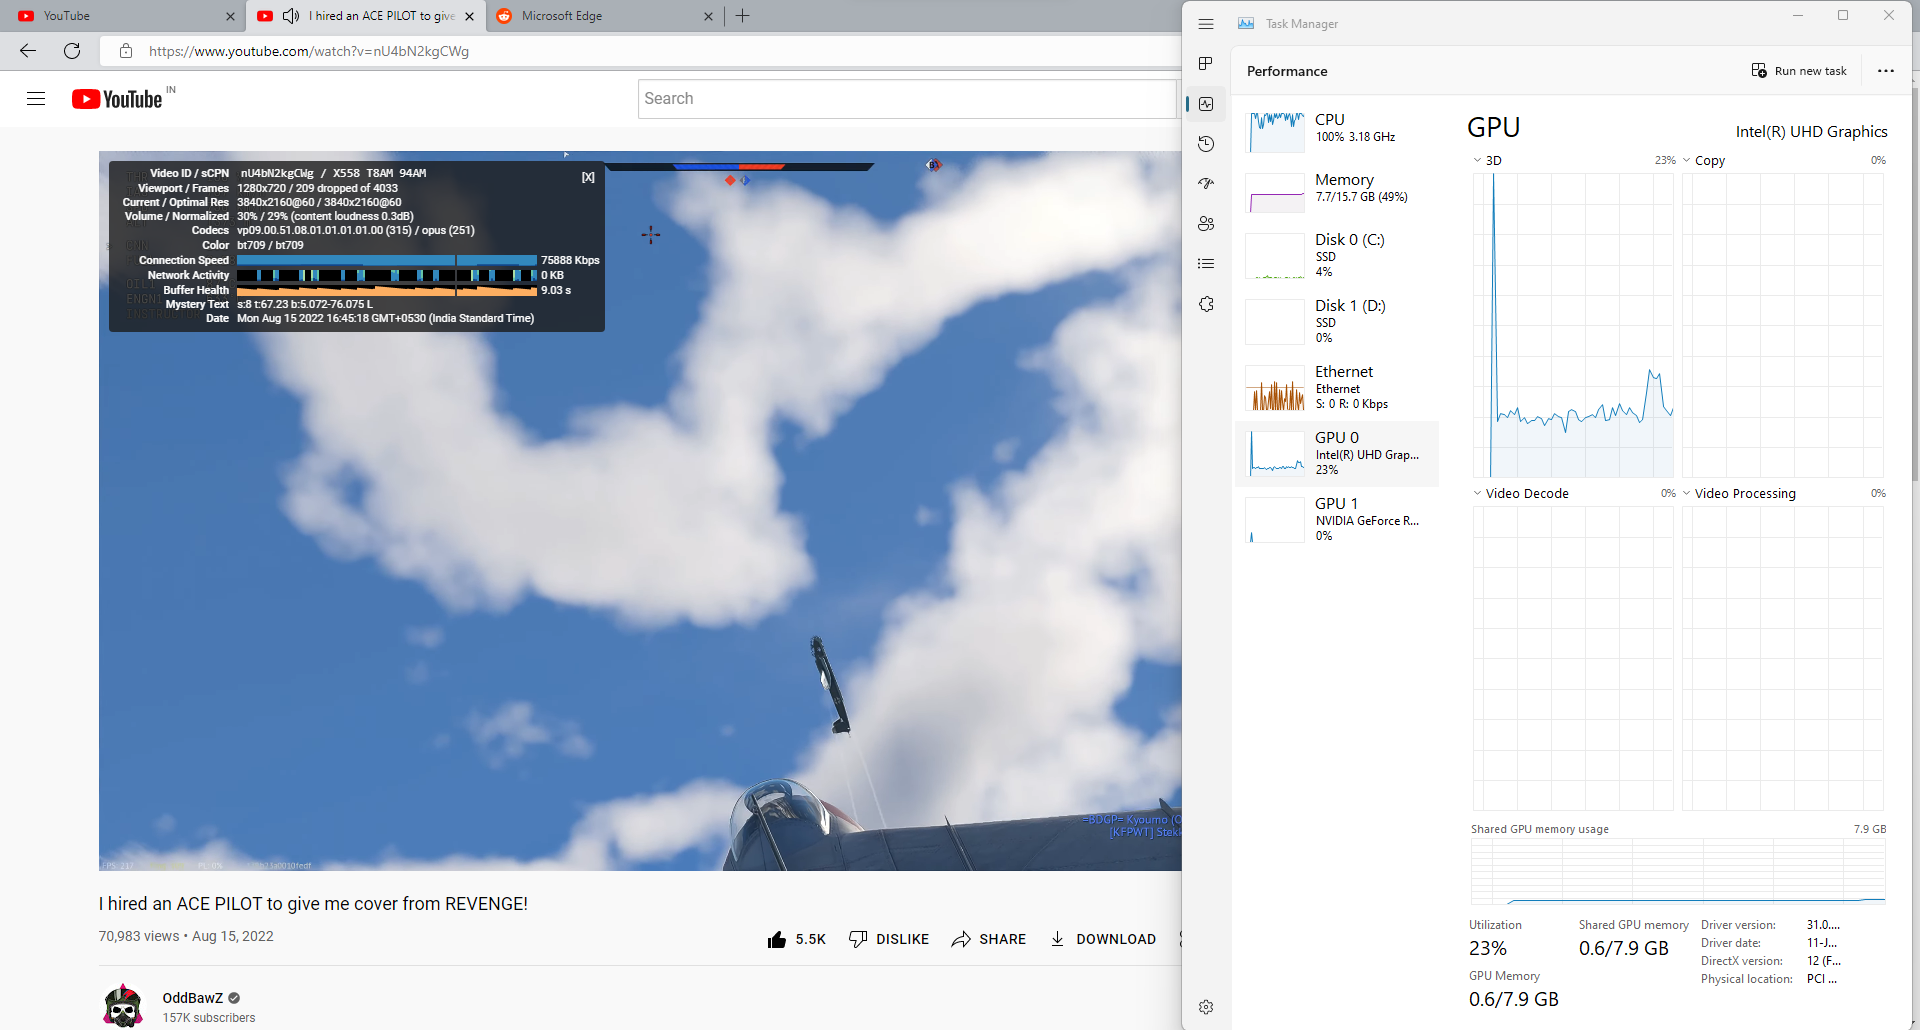This screenshot has width=1920, height=1030.
Task: Open a new browser tab
Action: (742, 16)
